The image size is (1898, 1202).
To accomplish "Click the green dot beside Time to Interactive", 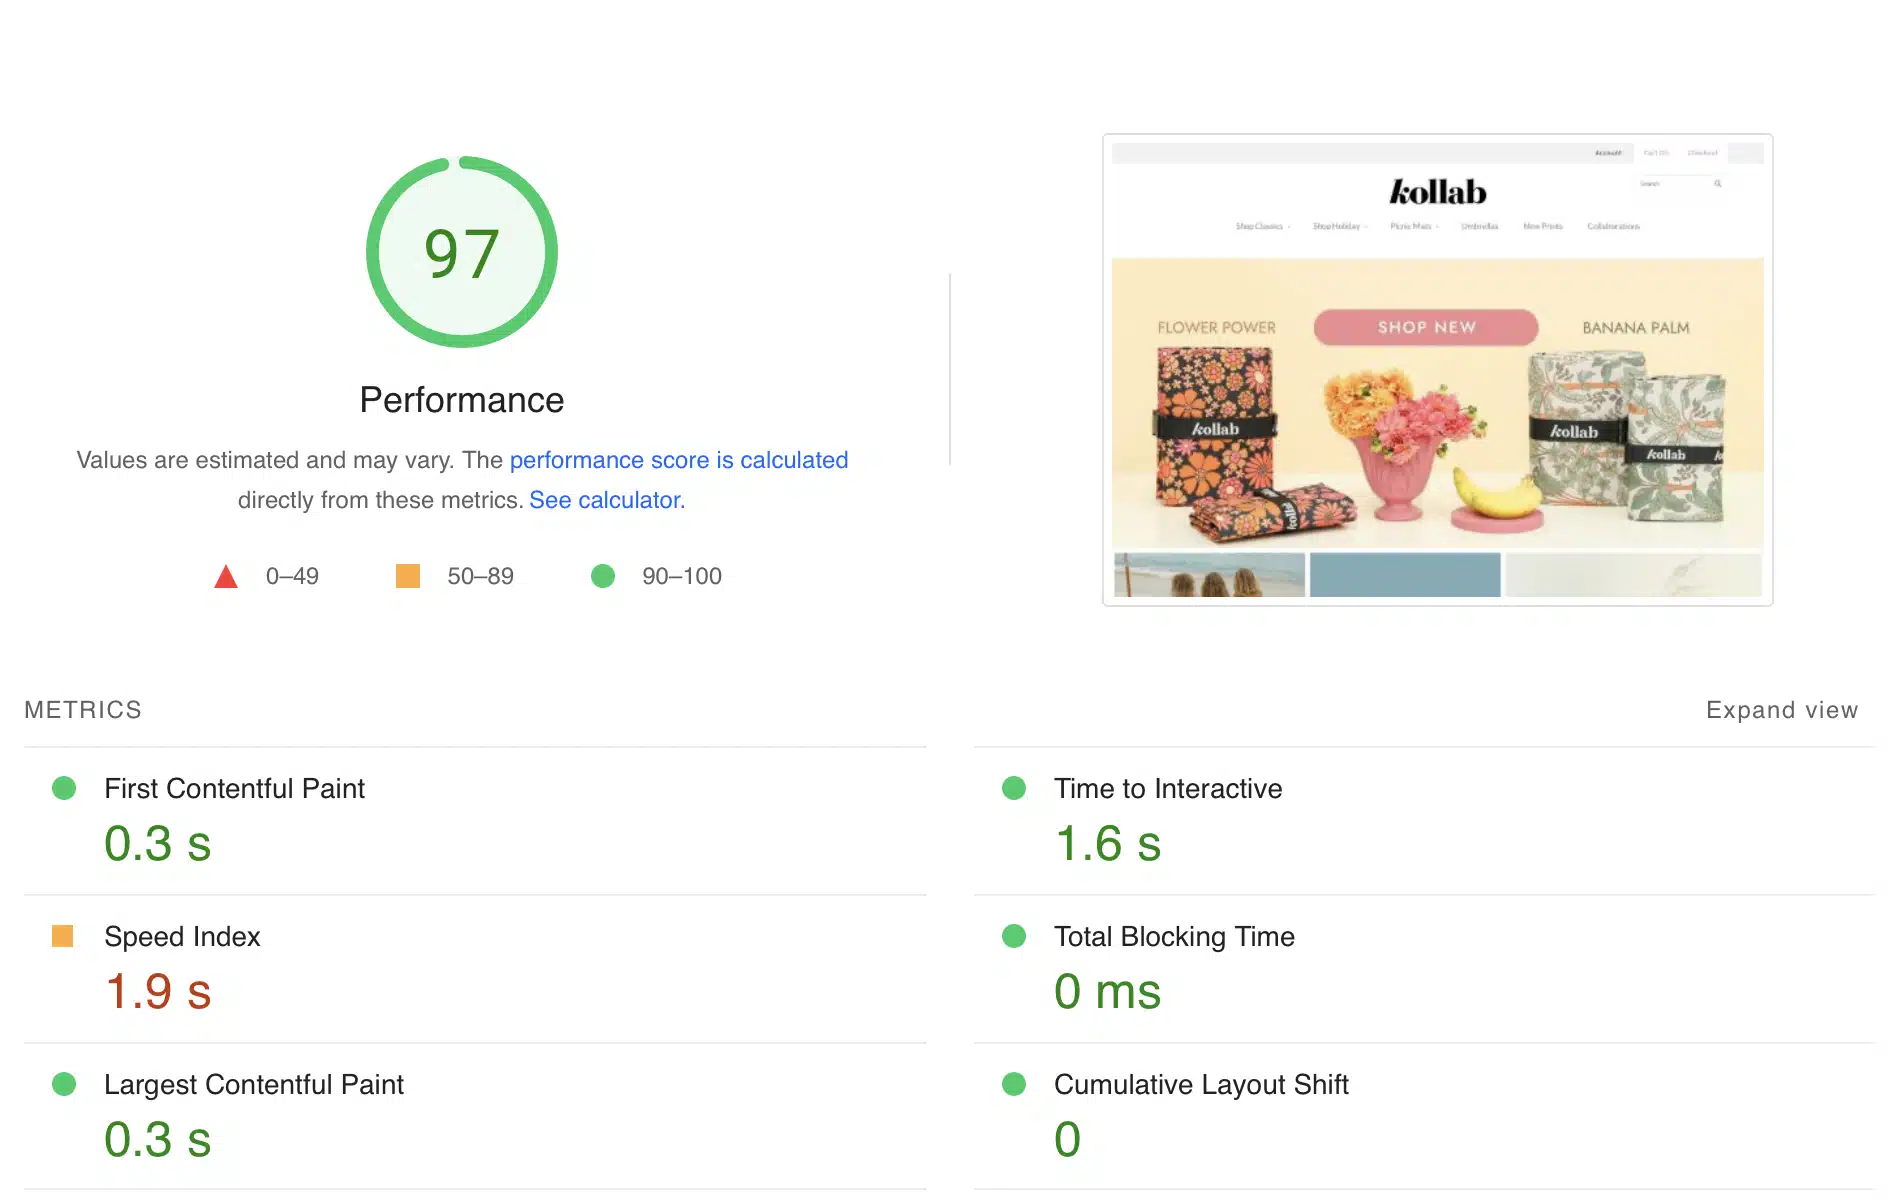I will [x=1016, y=788].
